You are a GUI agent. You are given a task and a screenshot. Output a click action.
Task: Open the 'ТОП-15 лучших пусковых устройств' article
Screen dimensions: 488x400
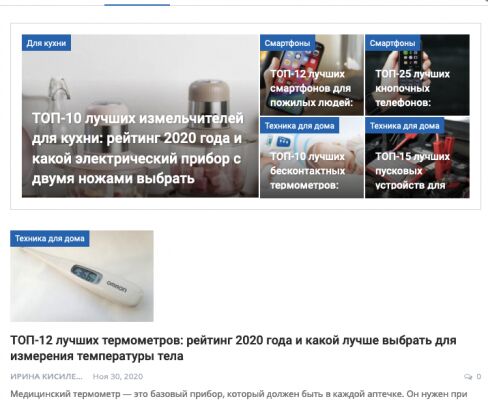click(x=412, y=171)
